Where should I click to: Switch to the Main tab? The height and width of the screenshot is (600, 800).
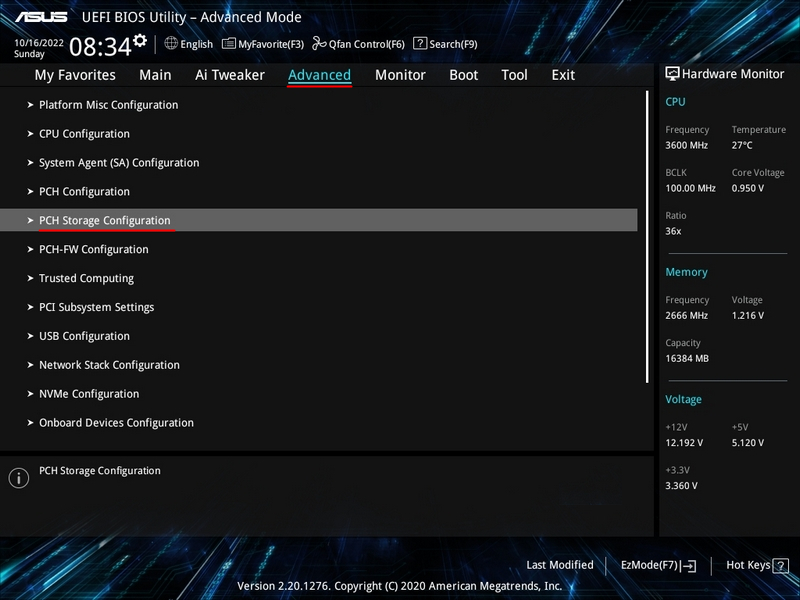(x=155, y=75)
